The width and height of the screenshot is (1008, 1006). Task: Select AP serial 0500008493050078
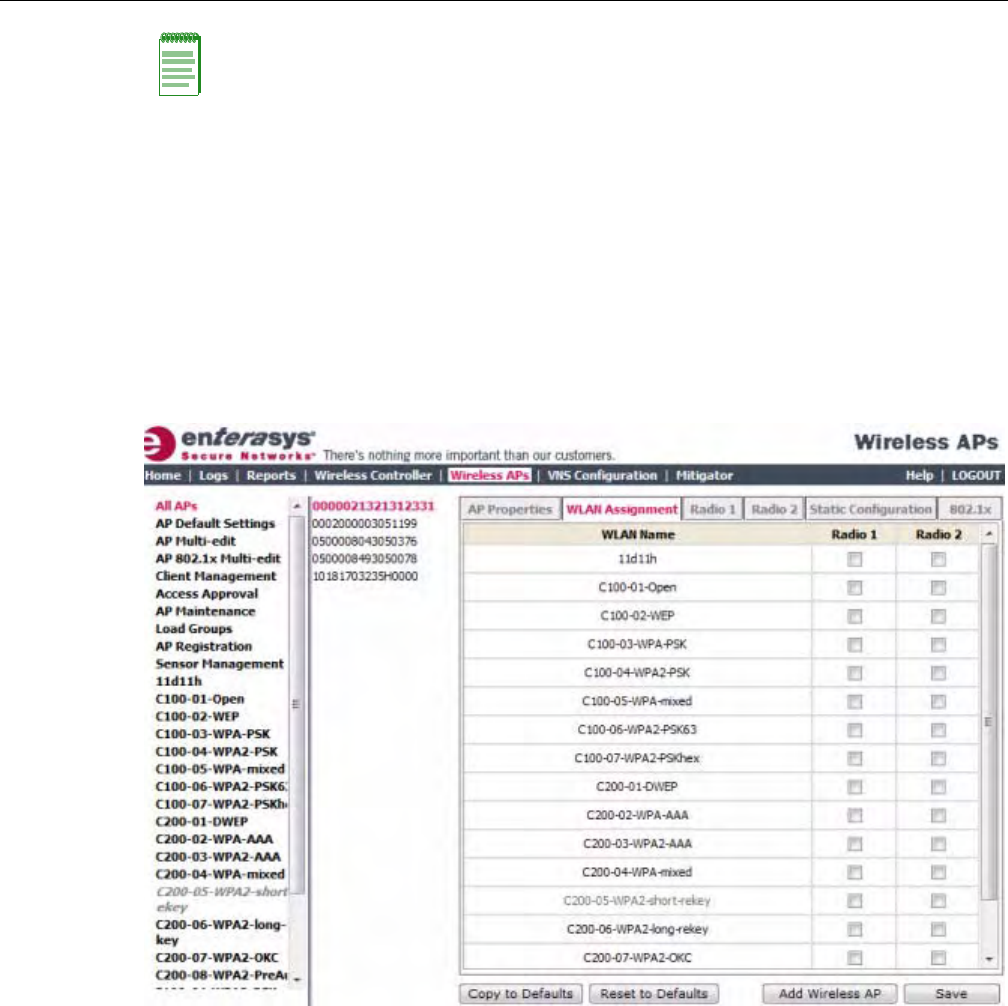[364, 559]
